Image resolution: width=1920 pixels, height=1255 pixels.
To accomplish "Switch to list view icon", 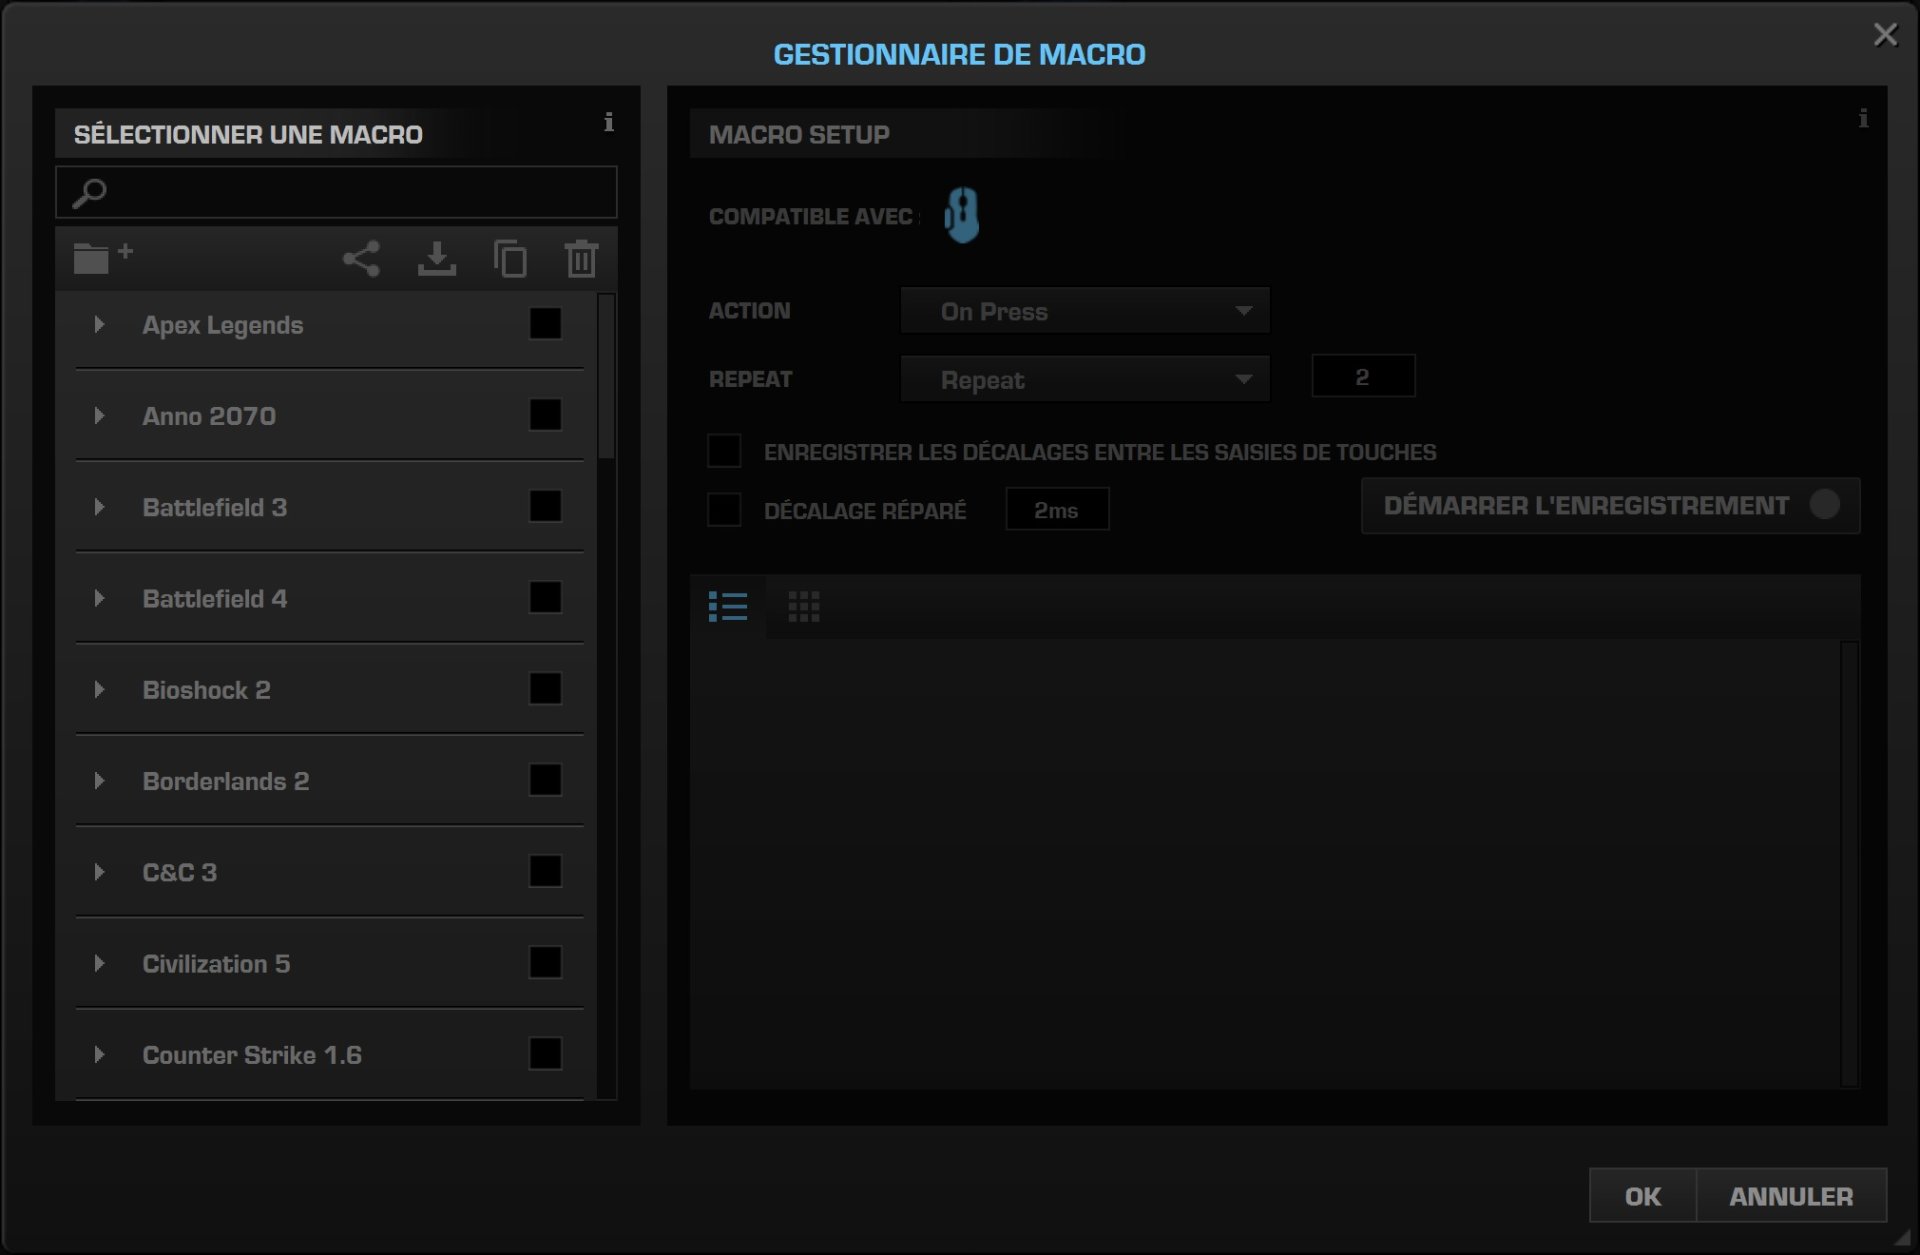I will 728,606.
